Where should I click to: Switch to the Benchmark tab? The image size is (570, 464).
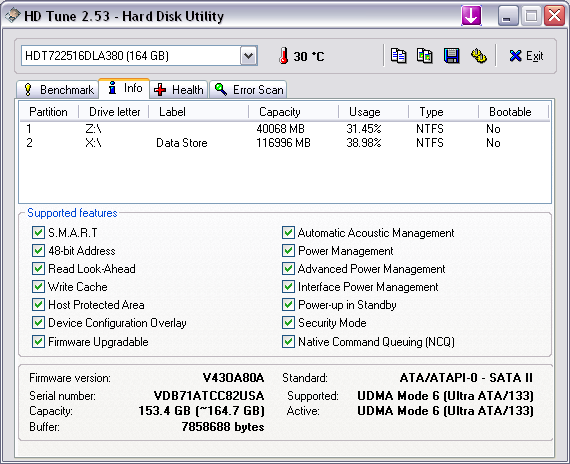[57, 89]
